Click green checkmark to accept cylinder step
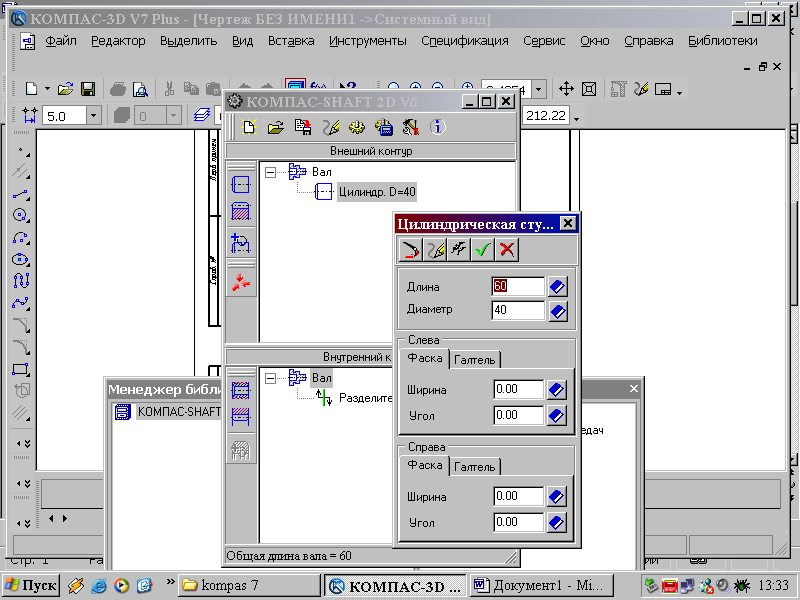 tap(483, 249)
